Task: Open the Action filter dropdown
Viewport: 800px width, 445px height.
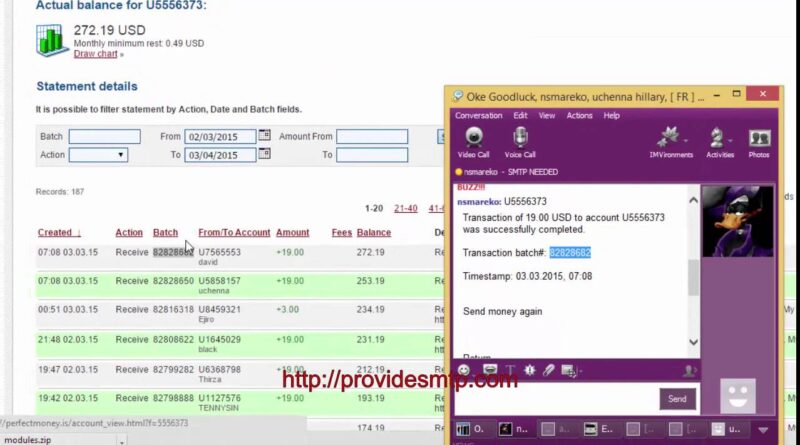Action: coord(98,155)
